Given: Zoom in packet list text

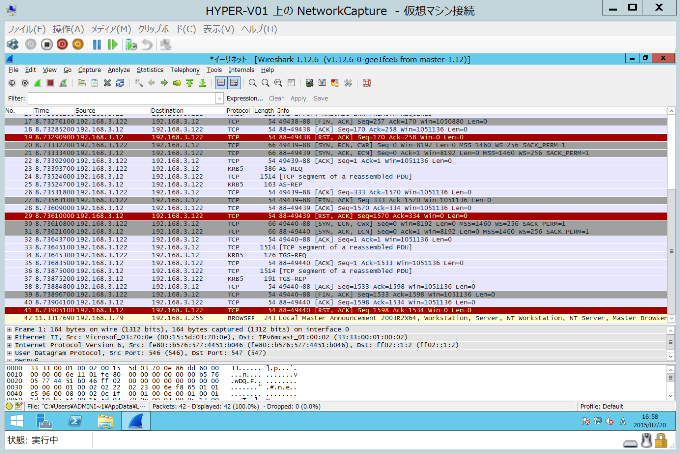Looking at the screenshot, I should coord(252,83).
